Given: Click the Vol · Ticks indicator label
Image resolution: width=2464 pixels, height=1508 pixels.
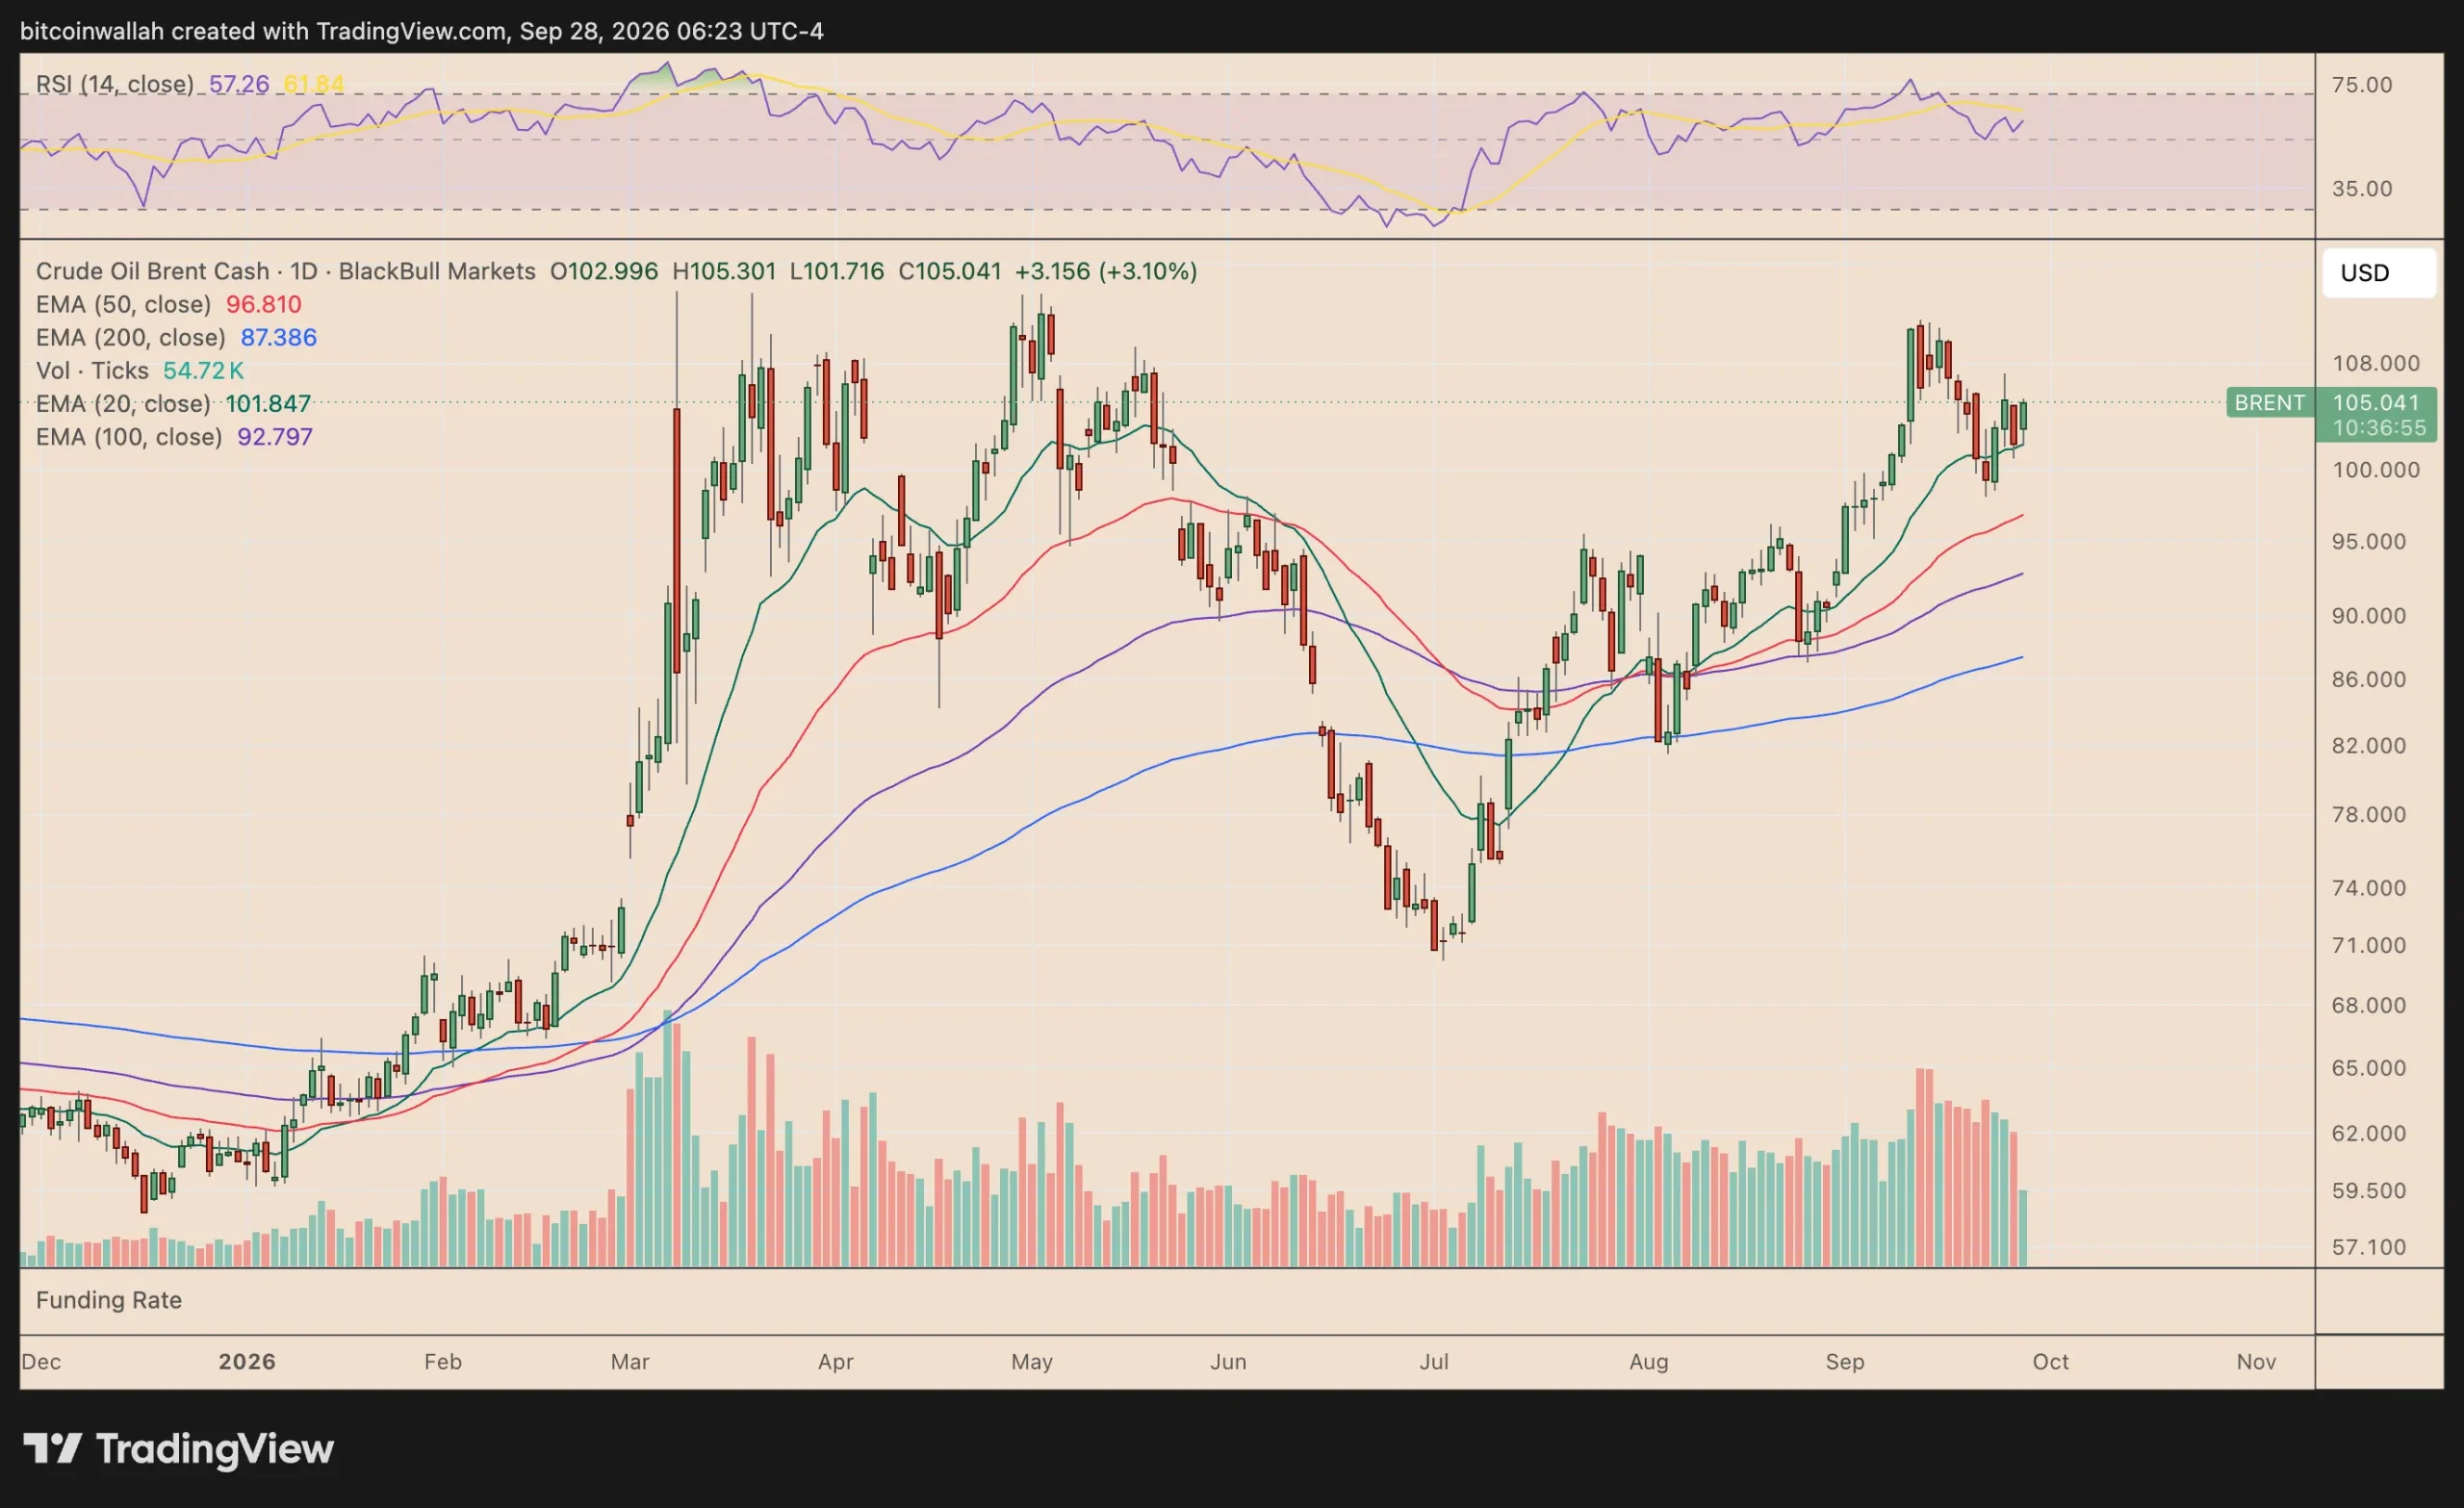Looking at the screenshot, I should 92,370.
